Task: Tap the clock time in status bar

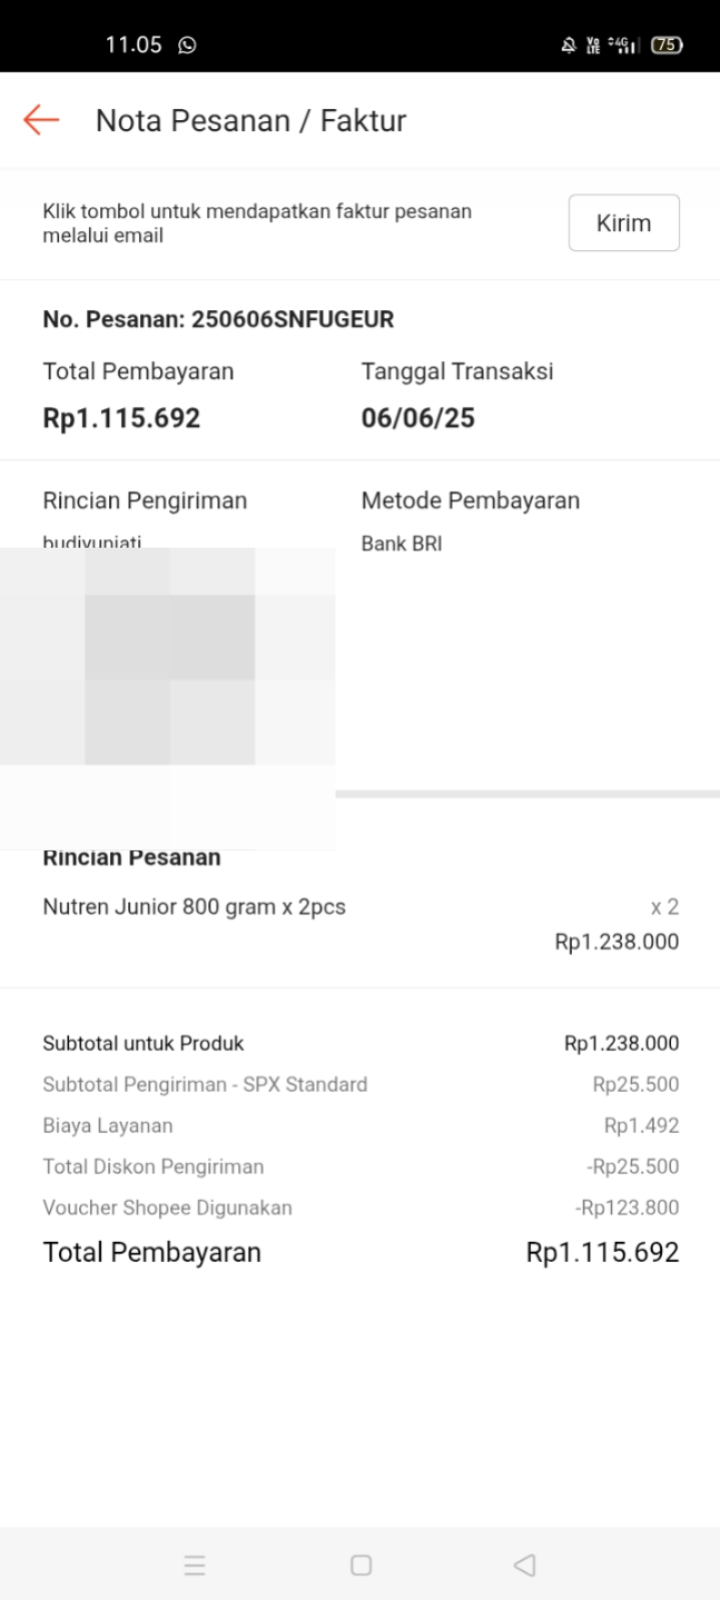Action: 133,45
